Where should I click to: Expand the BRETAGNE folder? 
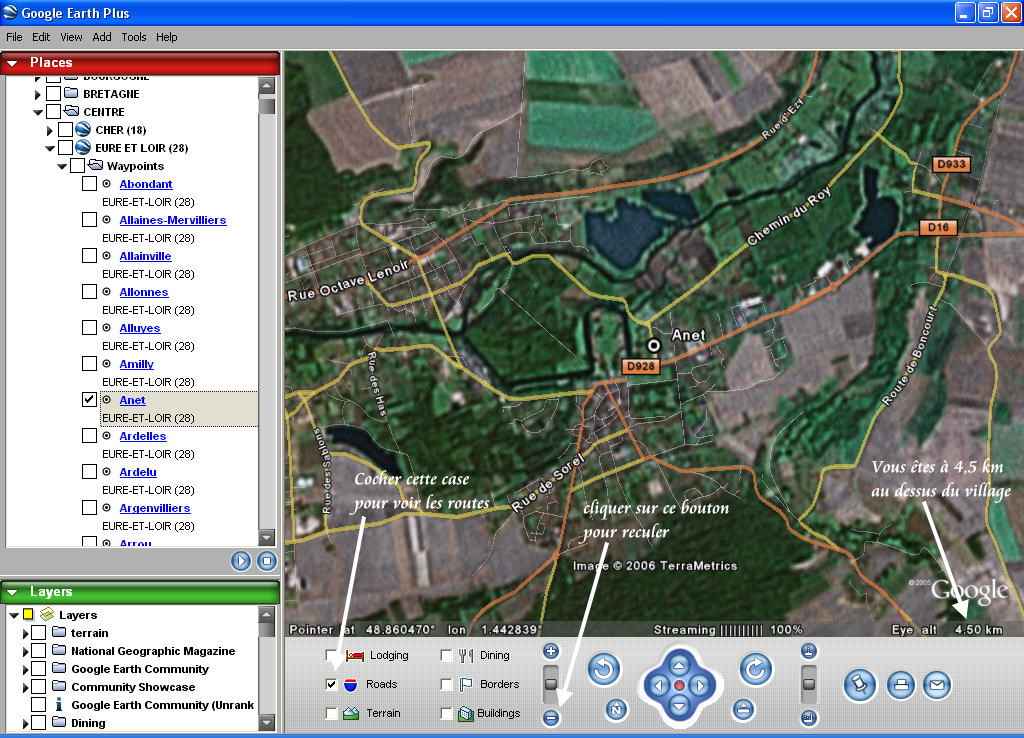point(37,94)
